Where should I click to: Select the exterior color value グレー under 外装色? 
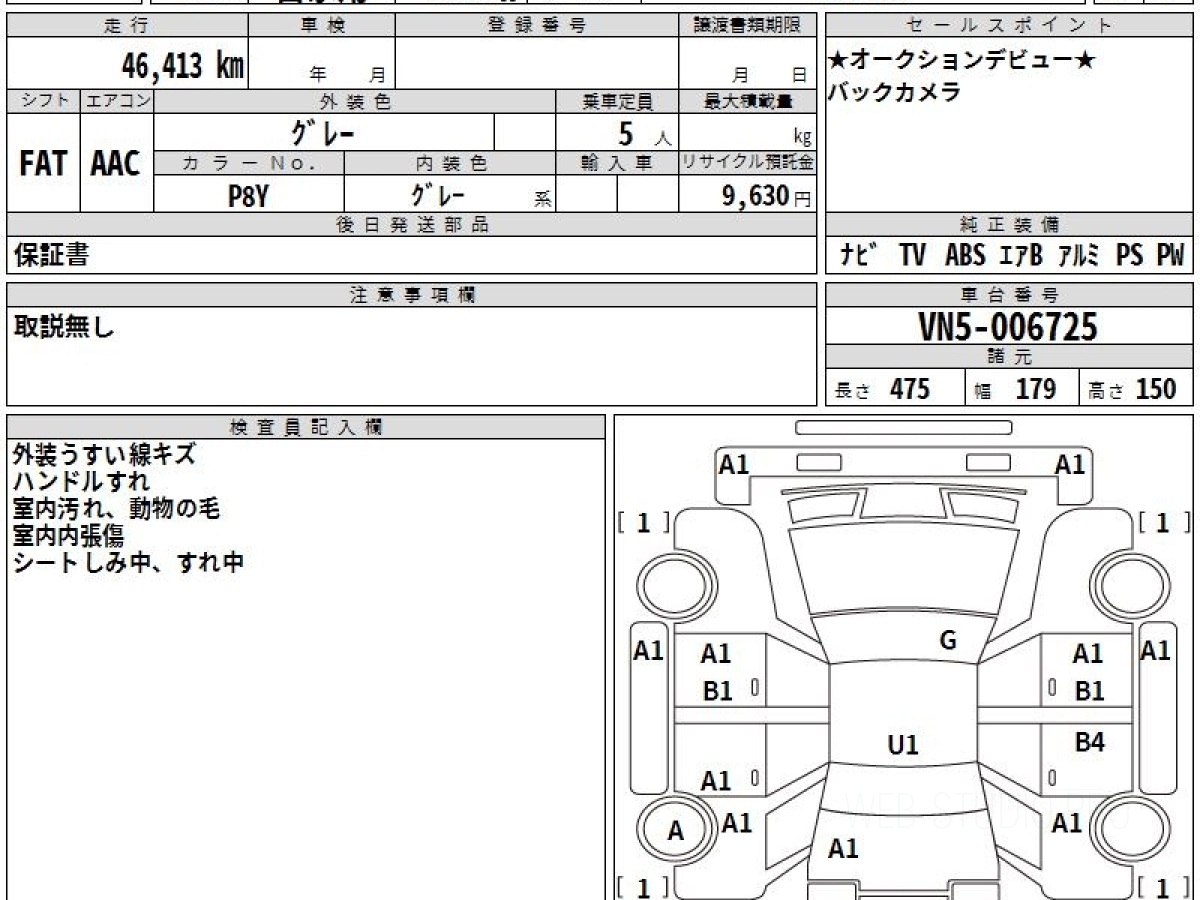click(x=323, y=132)
